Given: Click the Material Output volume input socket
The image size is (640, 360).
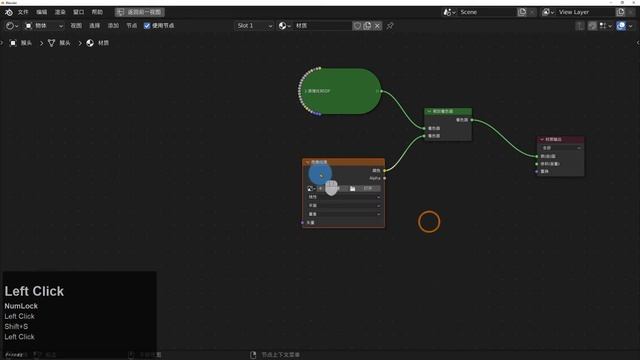Looking at the screenshot, I should [x=537, y=164].
